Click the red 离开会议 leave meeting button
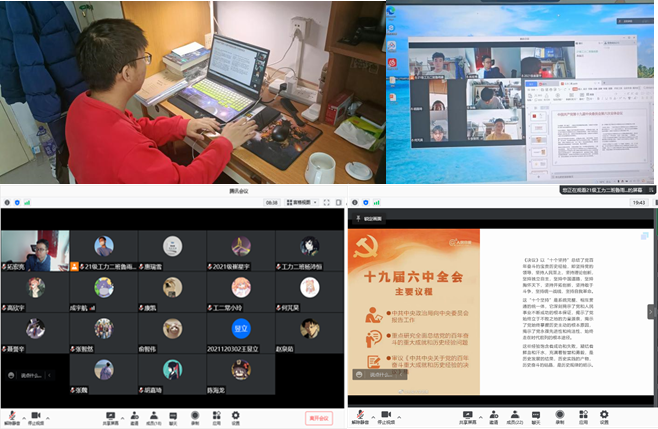 coord(319,417)
